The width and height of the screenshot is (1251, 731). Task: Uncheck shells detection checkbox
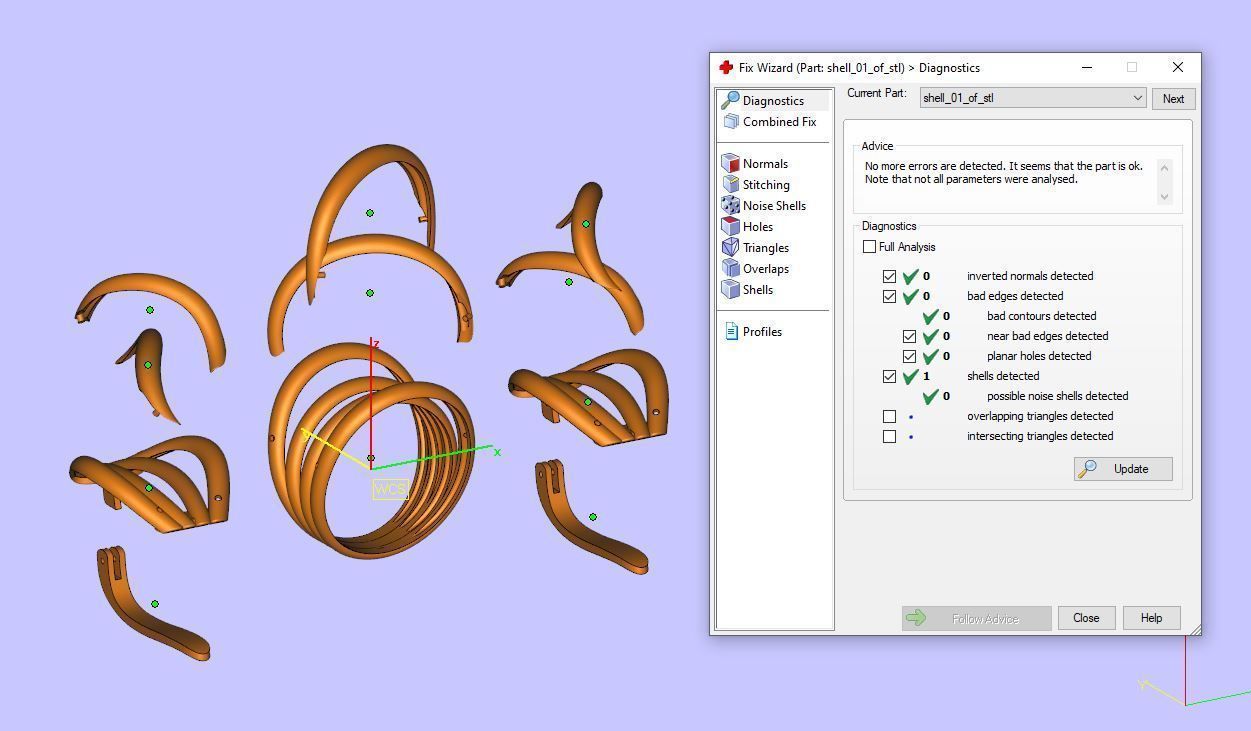[x=889, y=376]
